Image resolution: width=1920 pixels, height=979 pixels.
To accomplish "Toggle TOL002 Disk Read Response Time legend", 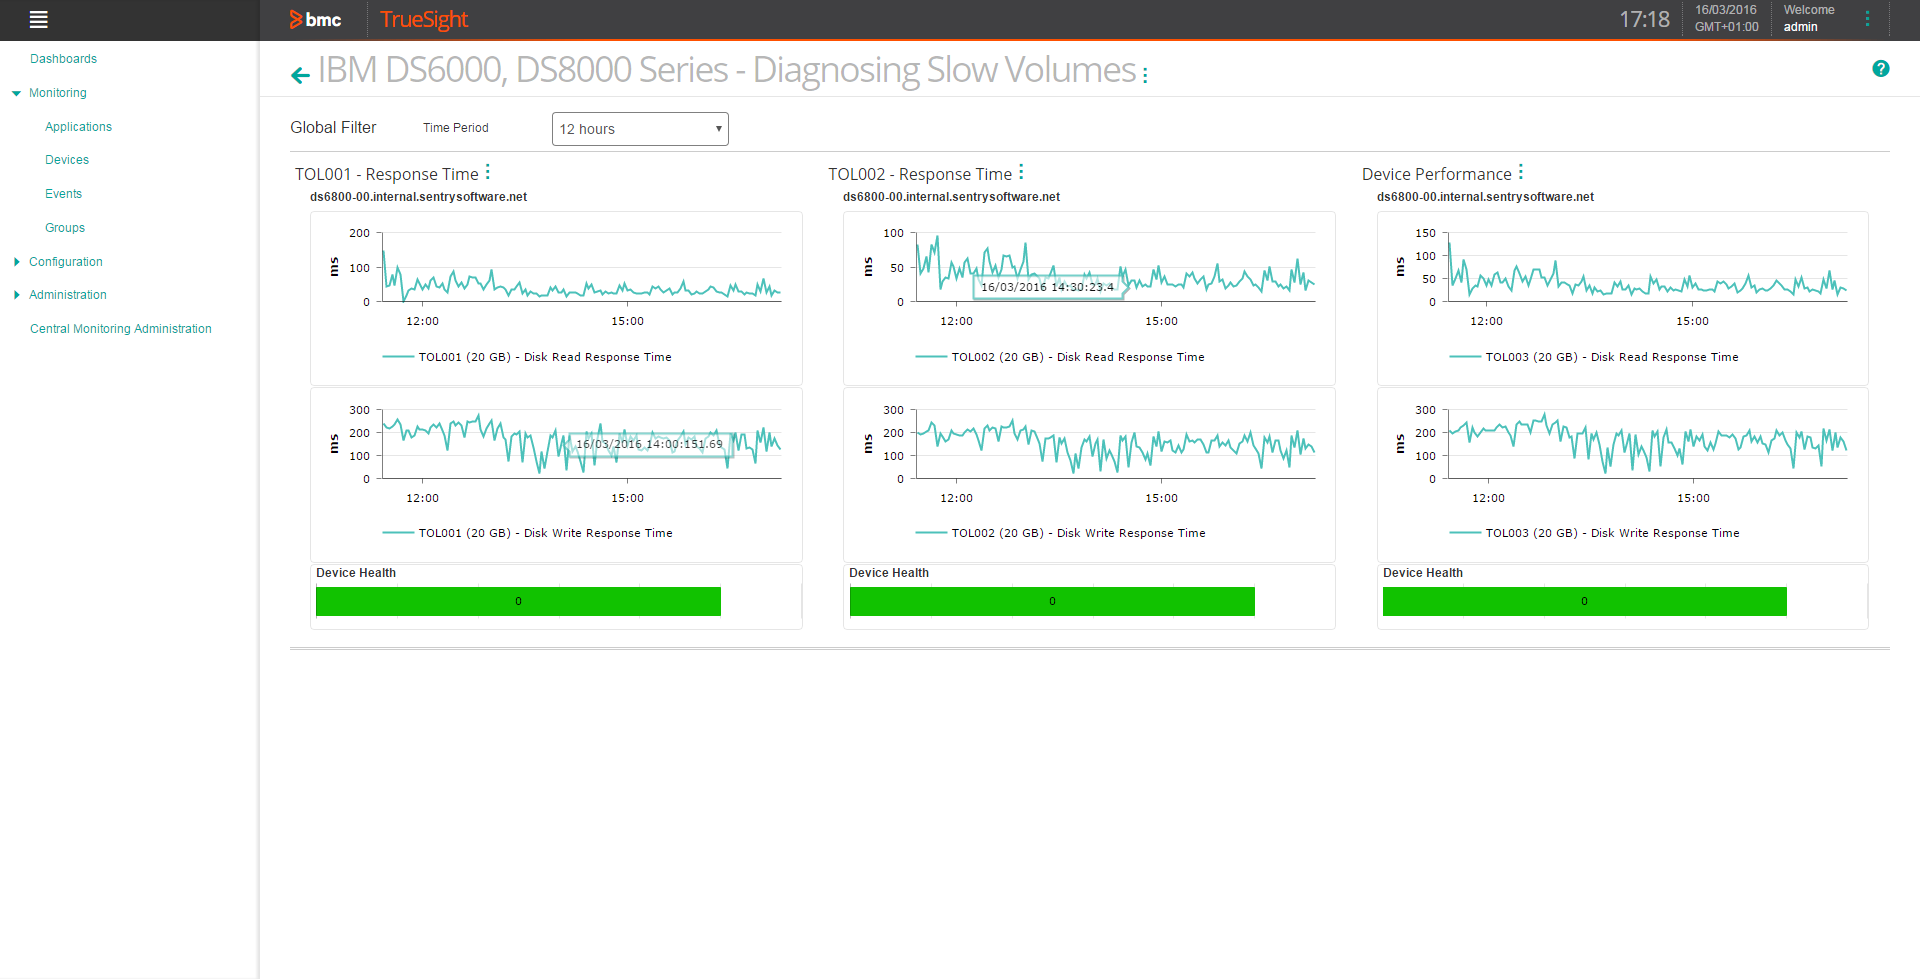I will (1060, 357).
